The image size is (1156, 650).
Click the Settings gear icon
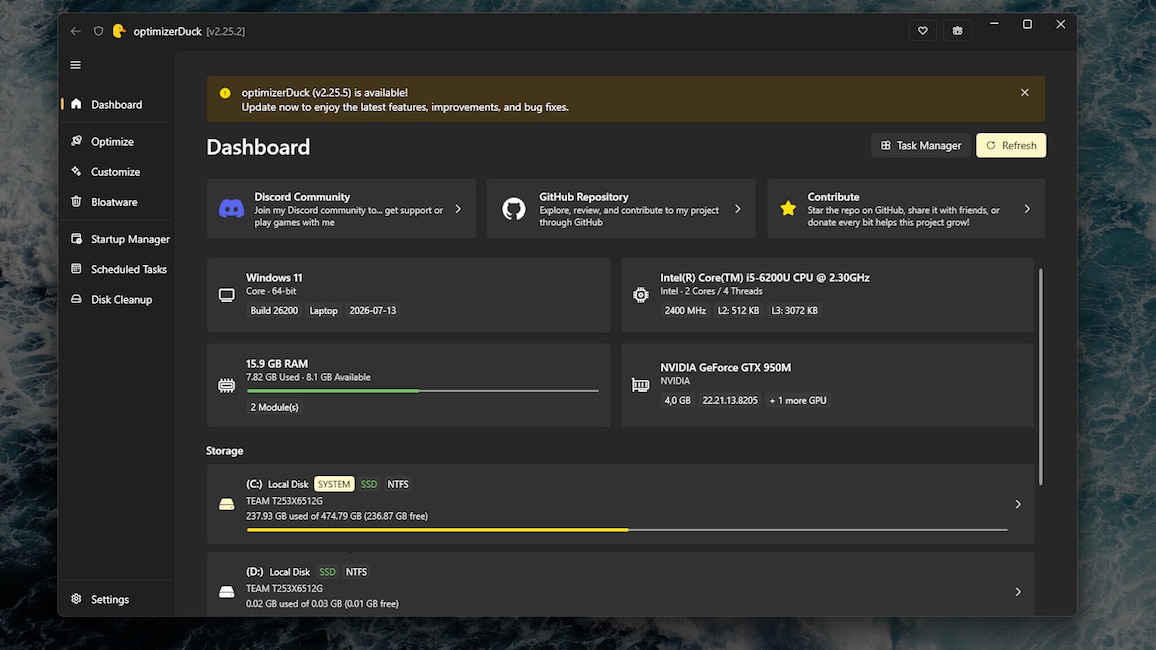[76, 599]
